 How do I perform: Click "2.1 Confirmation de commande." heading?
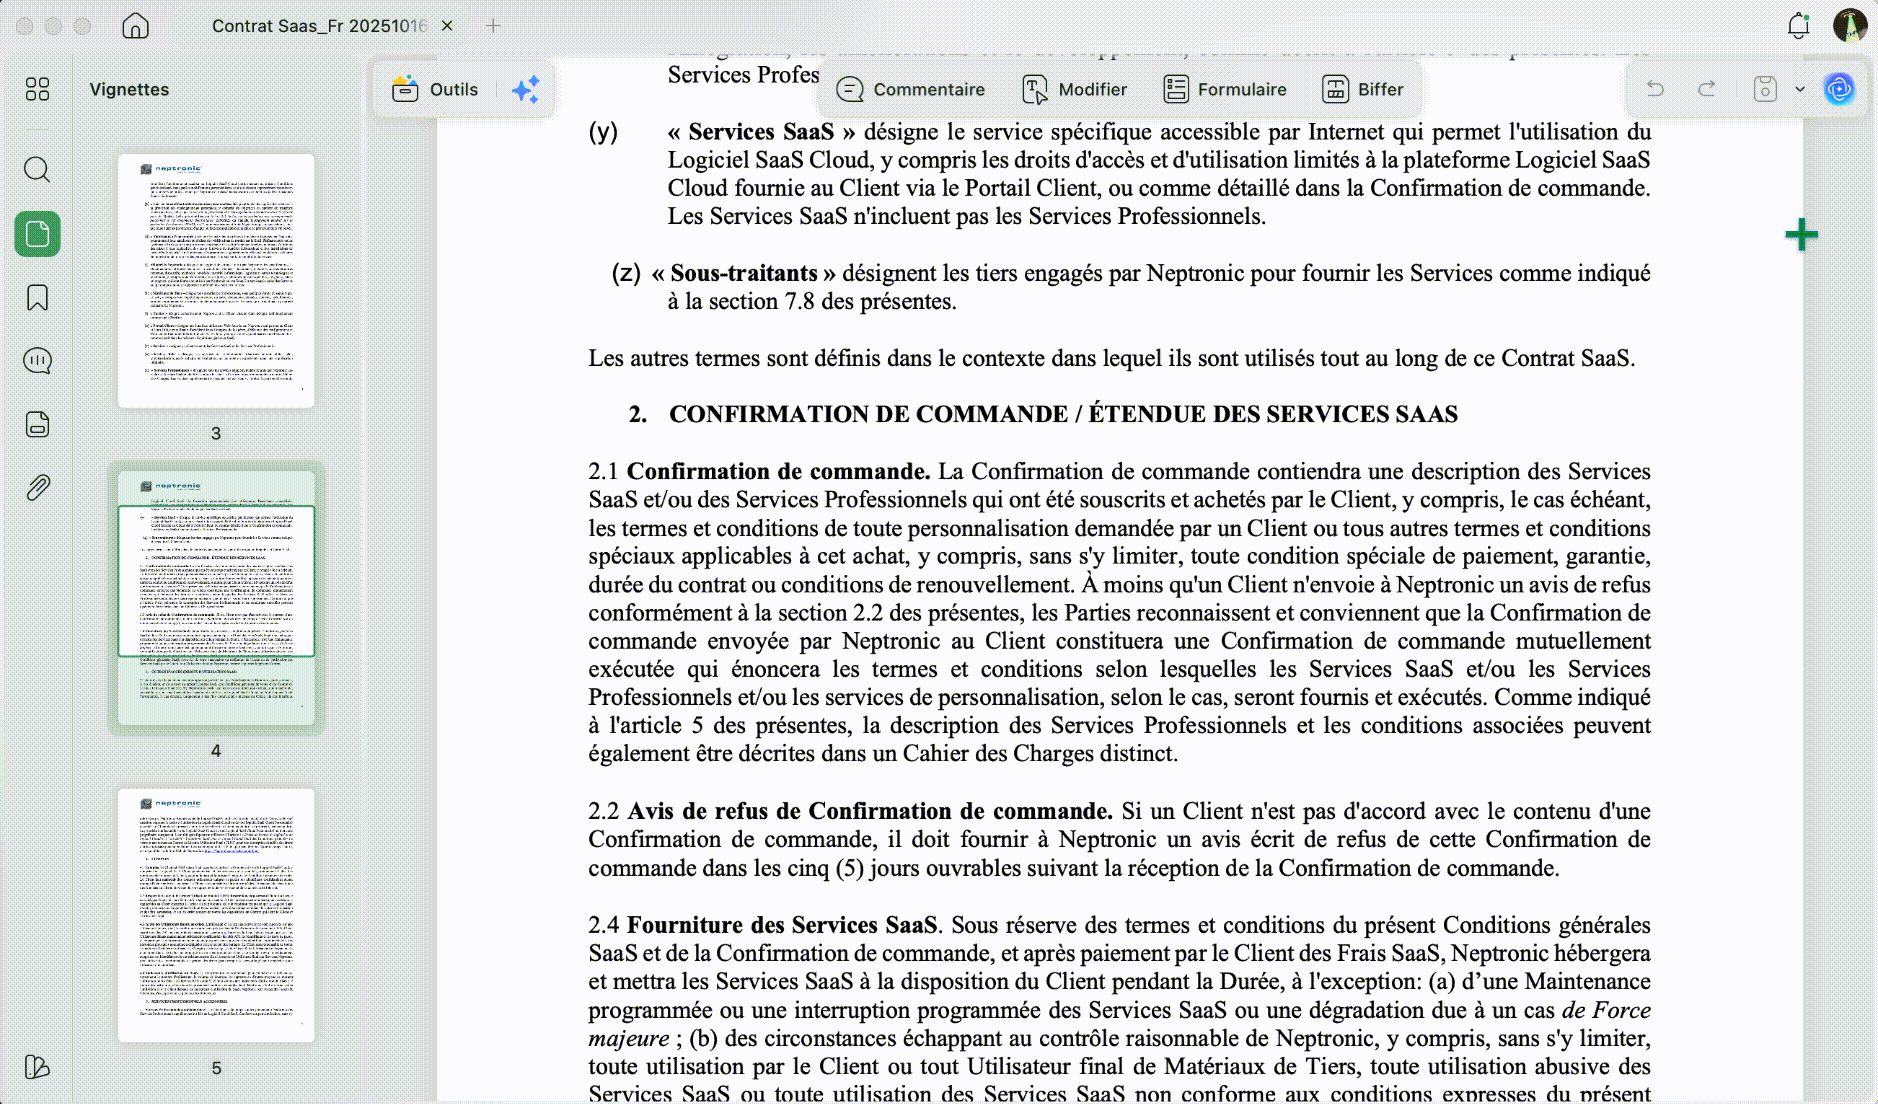pos(759,471)
